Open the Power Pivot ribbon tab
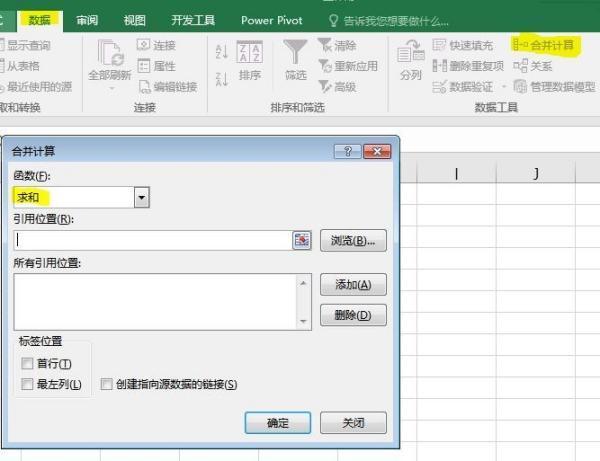Image resolution: width=600 pixels, height=461 pixels. pyautogui.click(x=272, y=20)
